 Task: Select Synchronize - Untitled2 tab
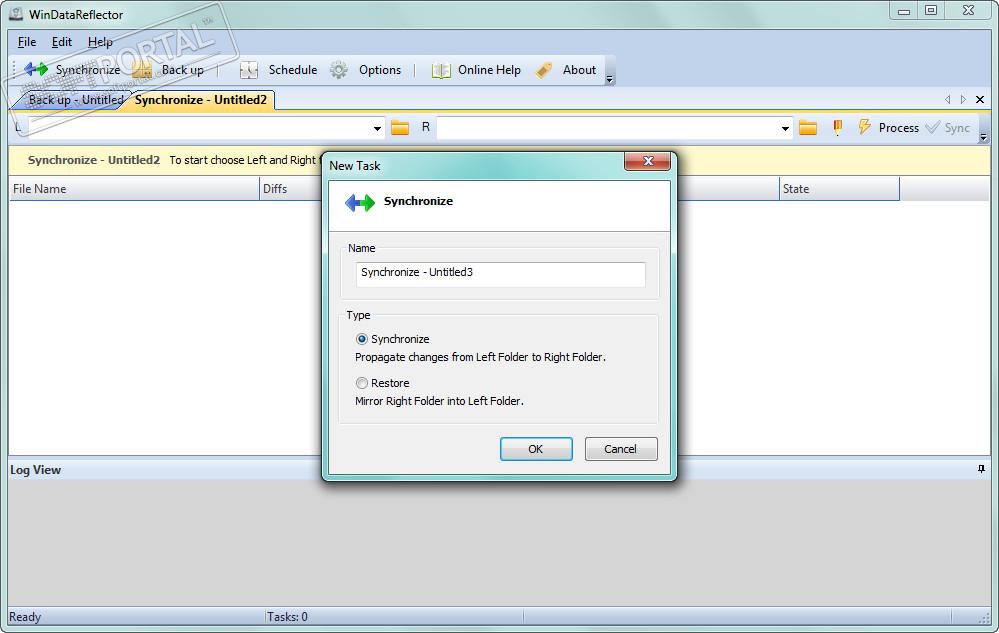(x=201, y=100)
